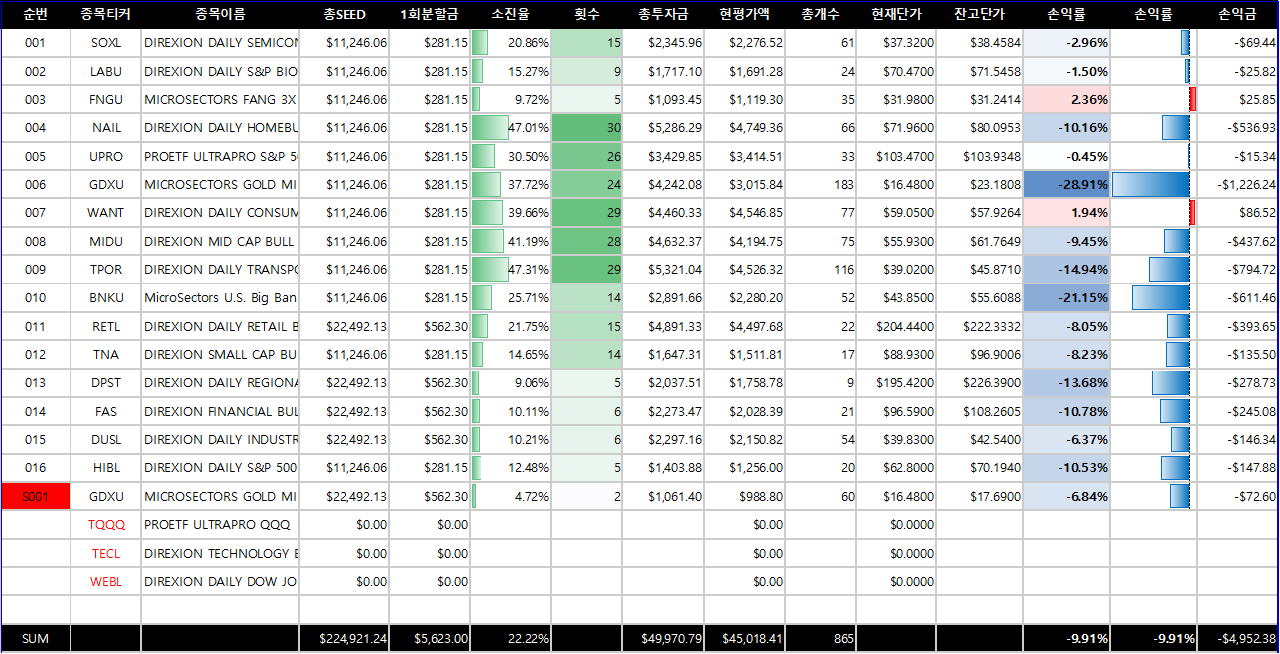Select the $4,891.33 invested cell
The width and height of the screenshot is (1280, 654).
(x=663, y=326)
